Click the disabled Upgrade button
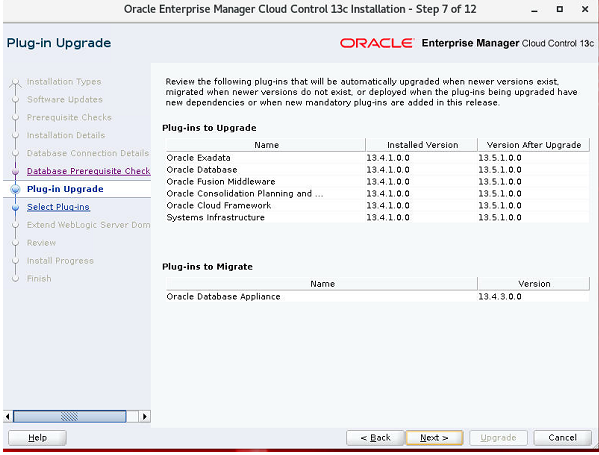 (498, 438)
